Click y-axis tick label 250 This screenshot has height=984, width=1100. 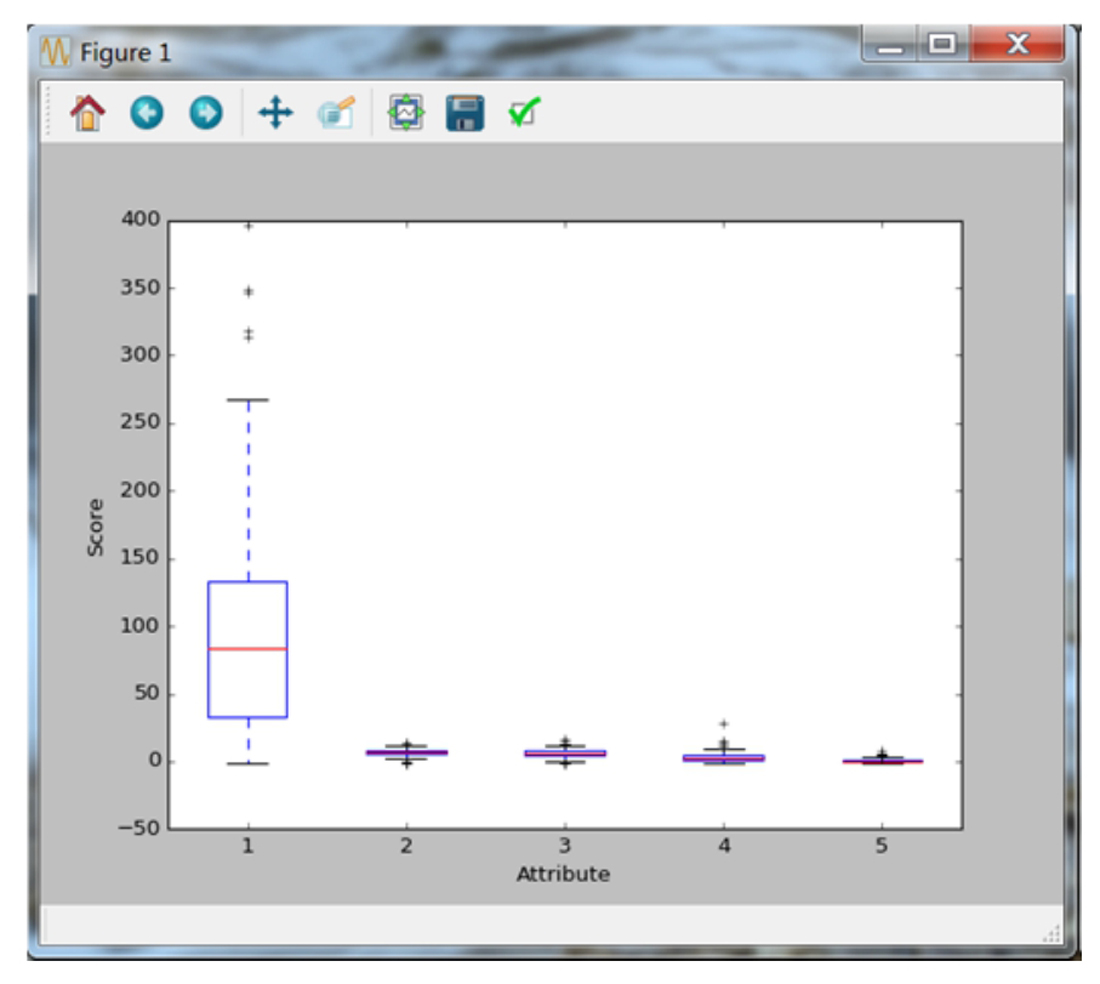(x=140, y=422)
